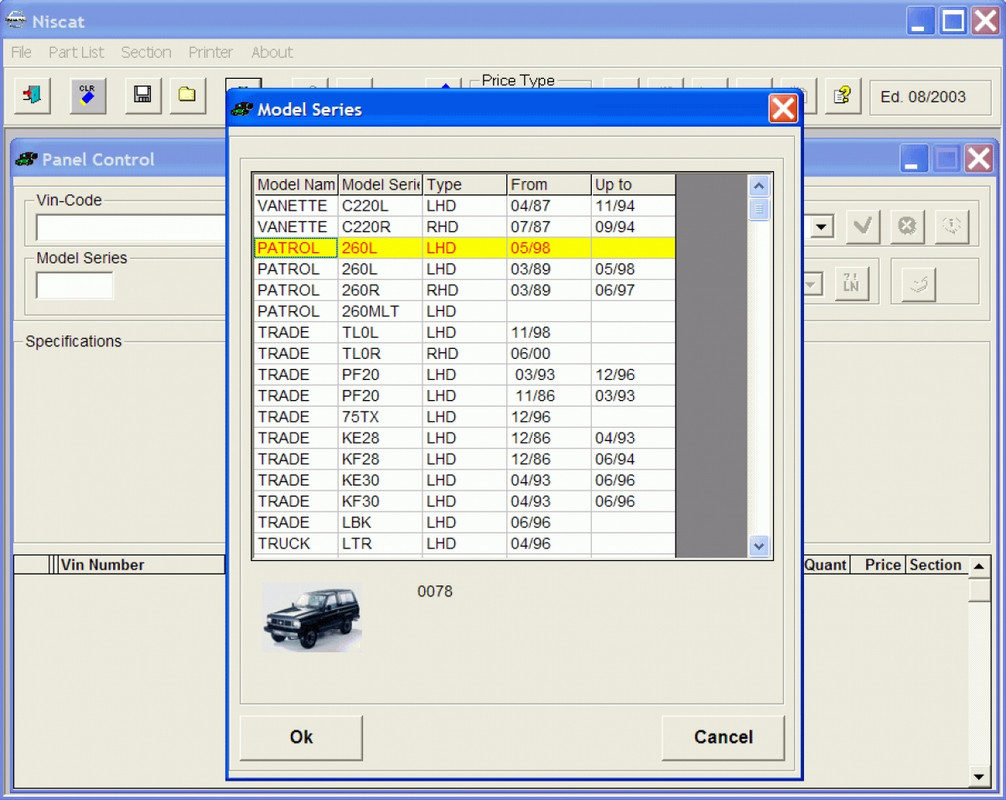Viewport: 1006px width, 800px height.
Task: Confirm selection with the Ok button
Action: 301,737
